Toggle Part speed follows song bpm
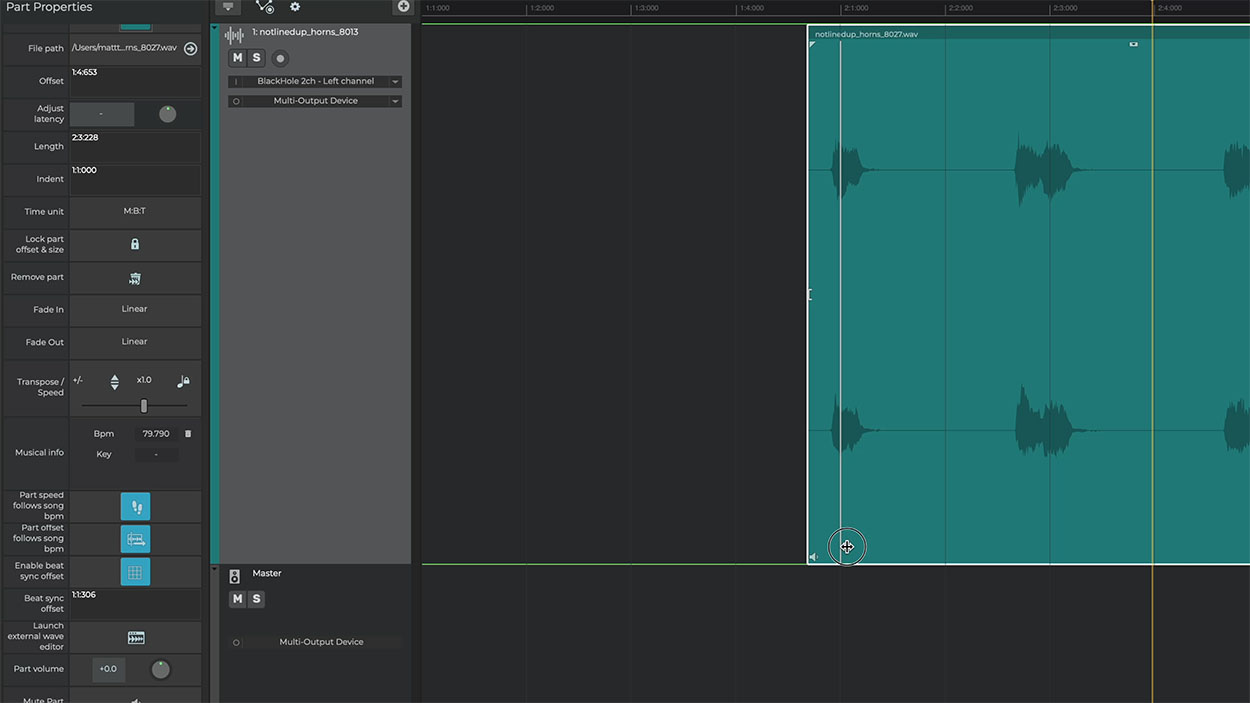The width and height of the screenshot is (1250, 703). tap(135, 506)
